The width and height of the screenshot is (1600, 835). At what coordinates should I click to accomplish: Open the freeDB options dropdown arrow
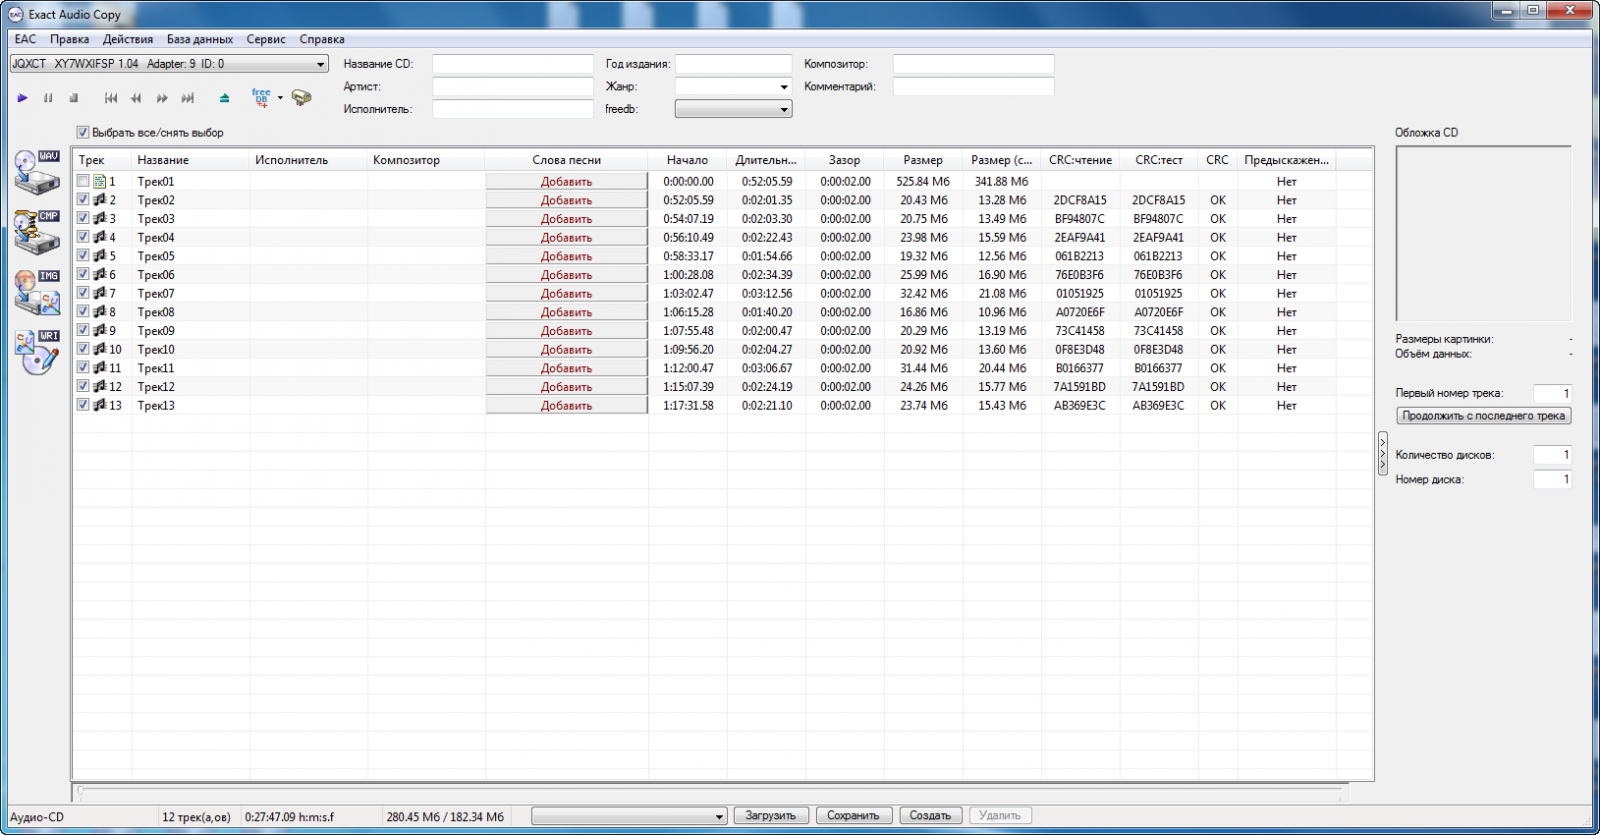pos(280,98)
